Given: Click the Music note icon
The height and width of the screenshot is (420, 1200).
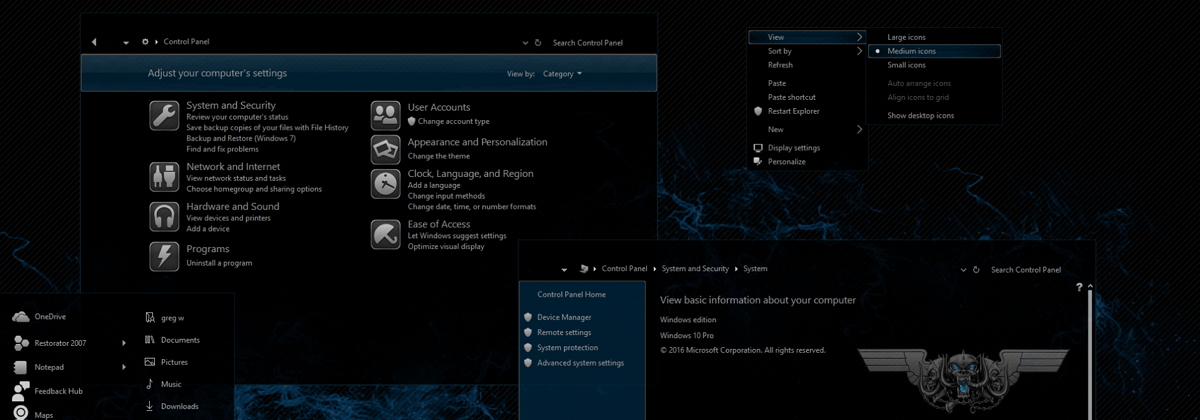Looking at the screenshot, I should tap(150, 384).
